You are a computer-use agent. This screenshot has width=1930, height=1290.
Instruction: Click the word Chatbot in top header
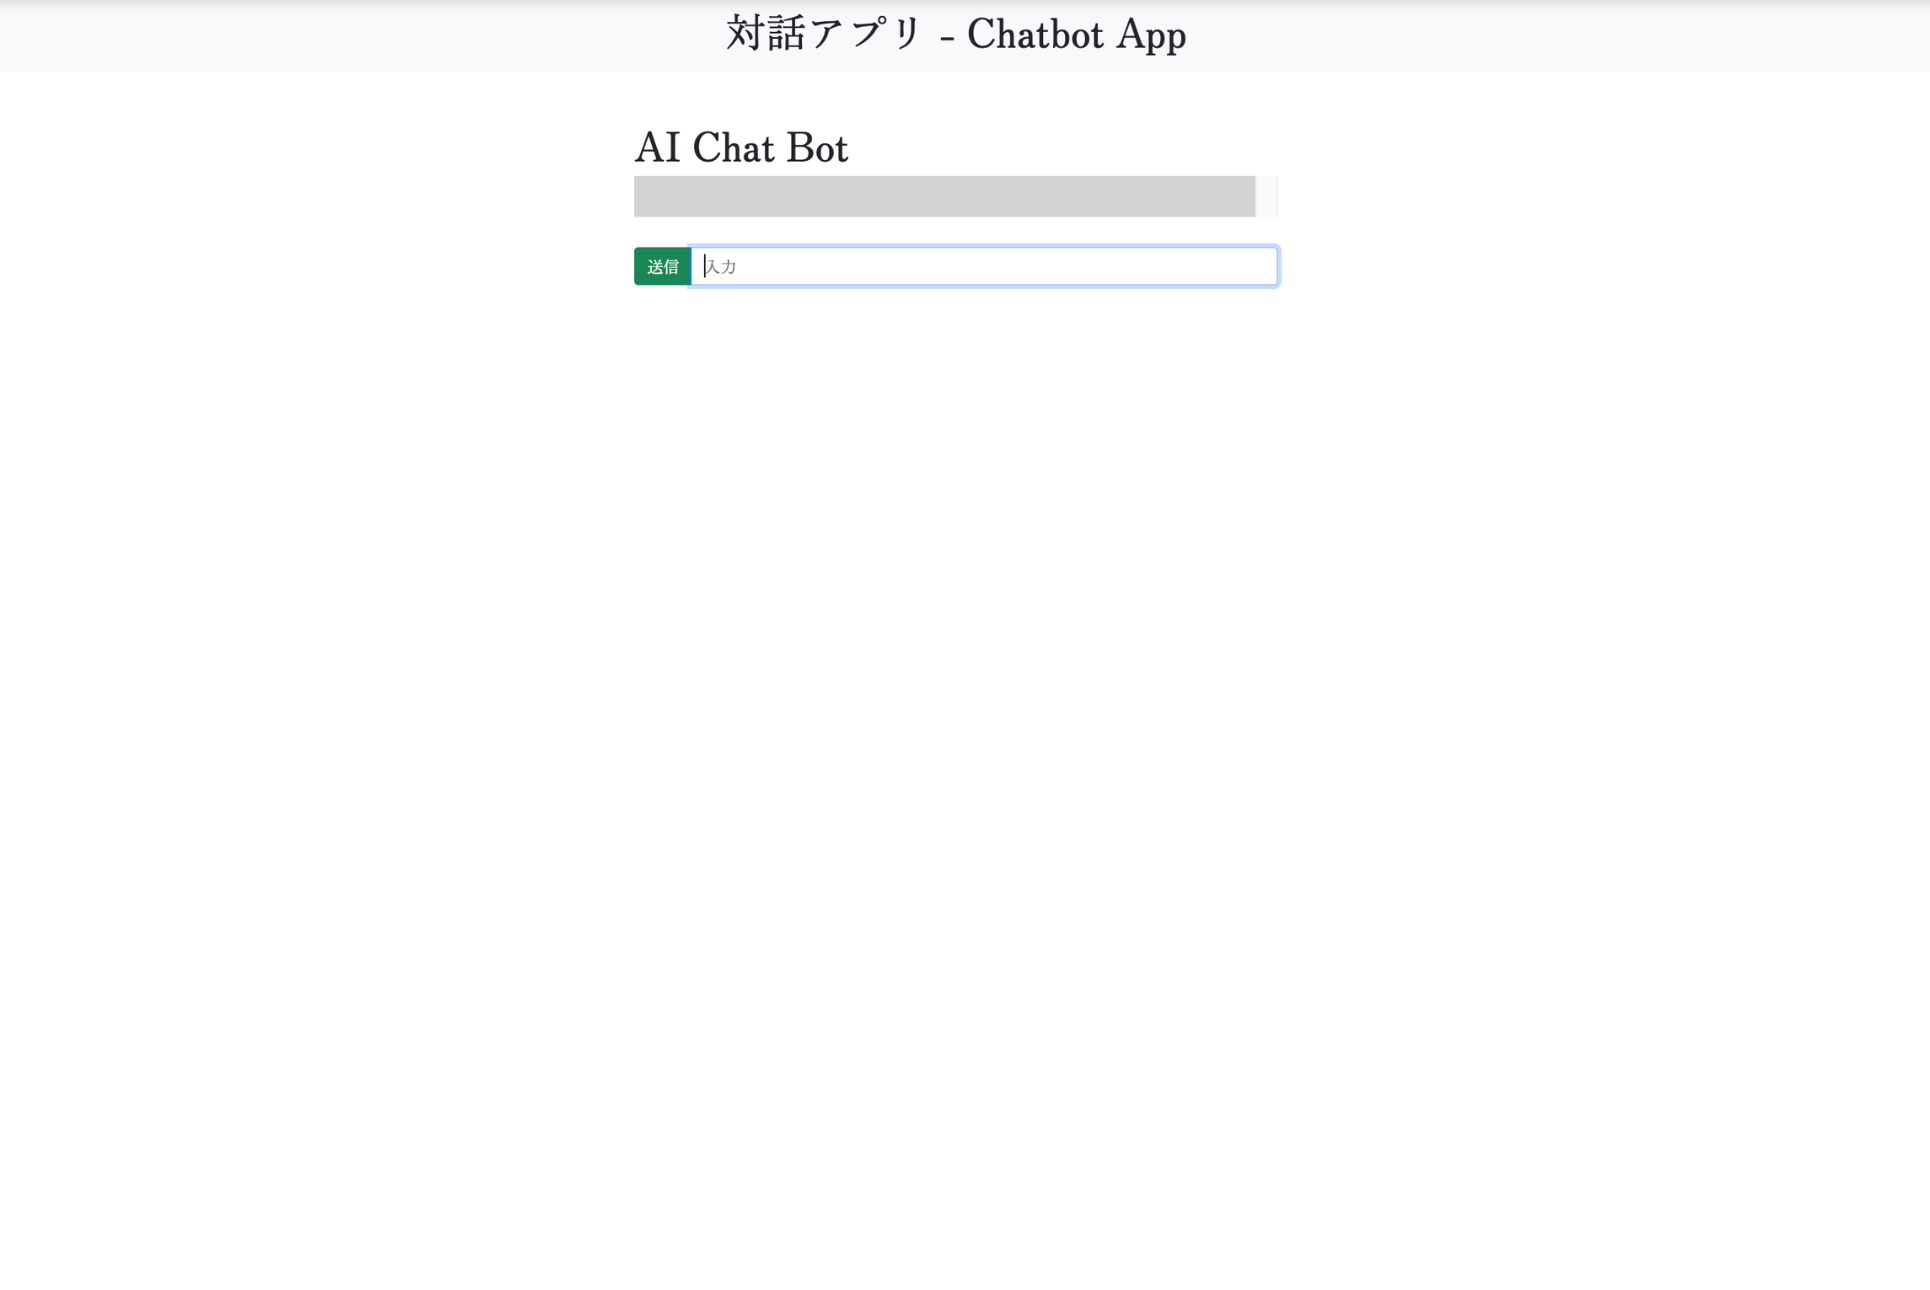(1035, 34)
